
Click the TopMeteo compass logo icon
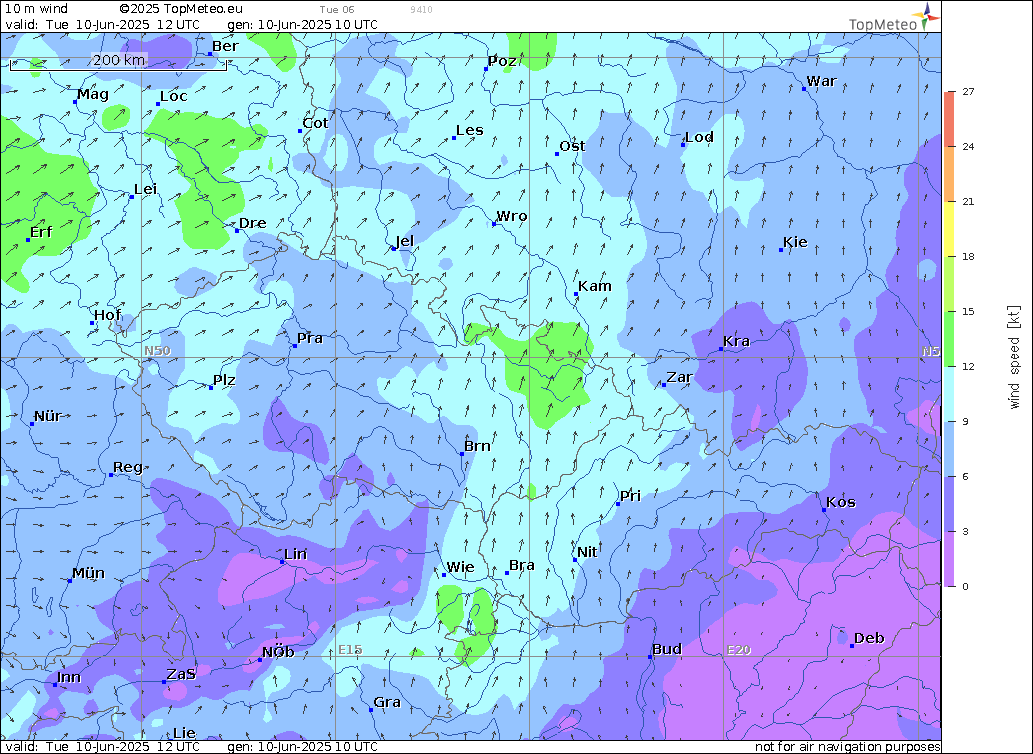(928, 15)
